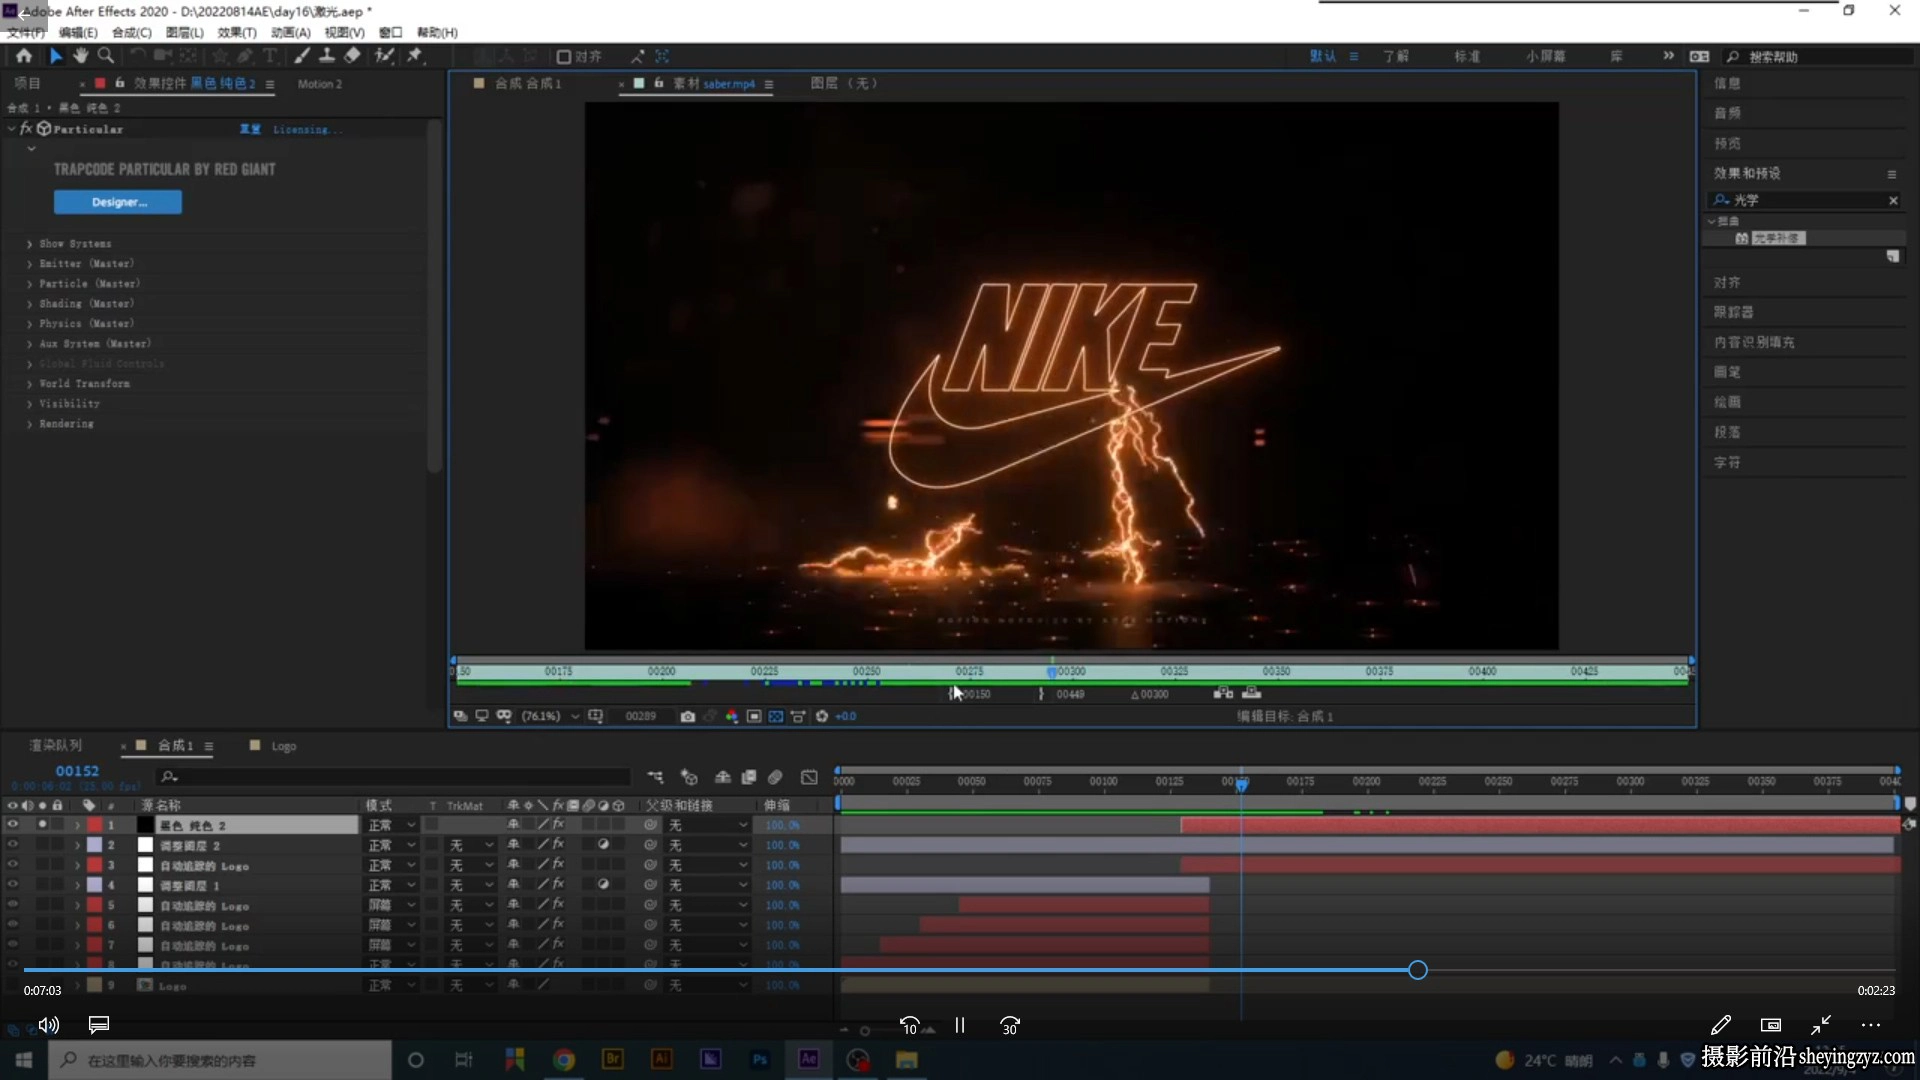Open Photoshop from the taskbar
1920x1080 pixels.
point(760,1060)
